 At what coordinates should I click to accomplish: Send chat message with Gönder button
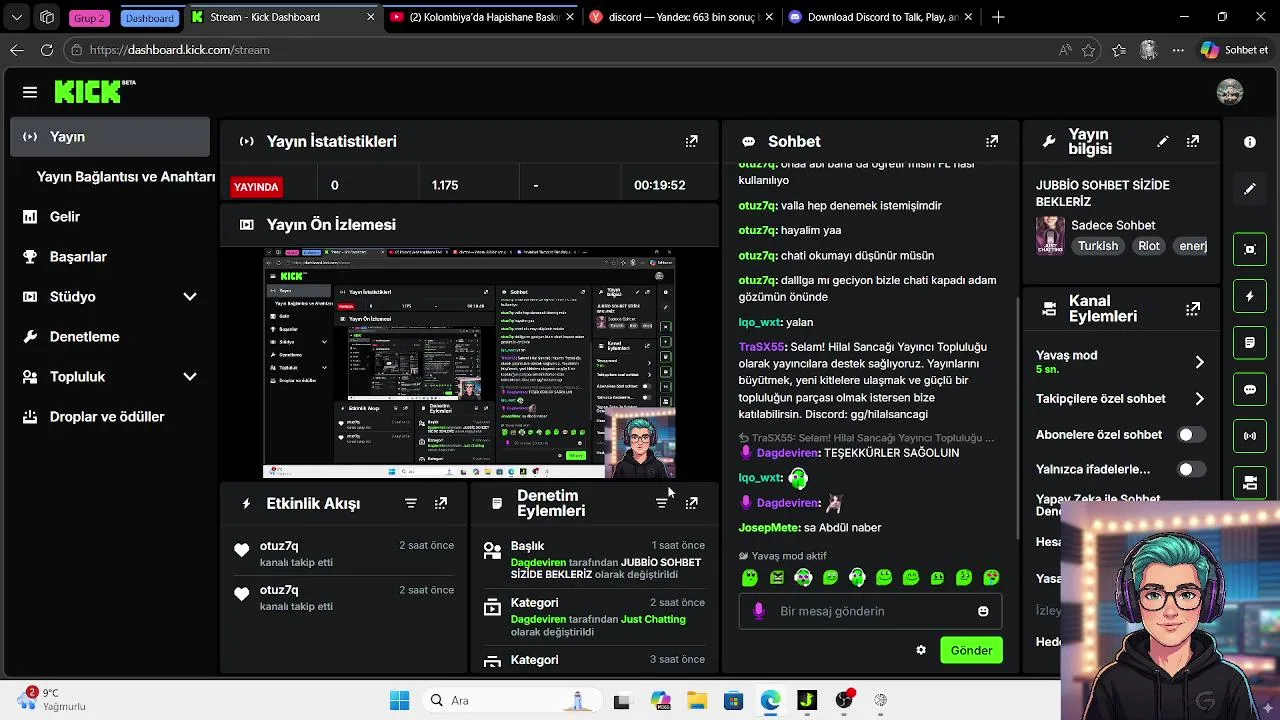click(x=971, y=650)
